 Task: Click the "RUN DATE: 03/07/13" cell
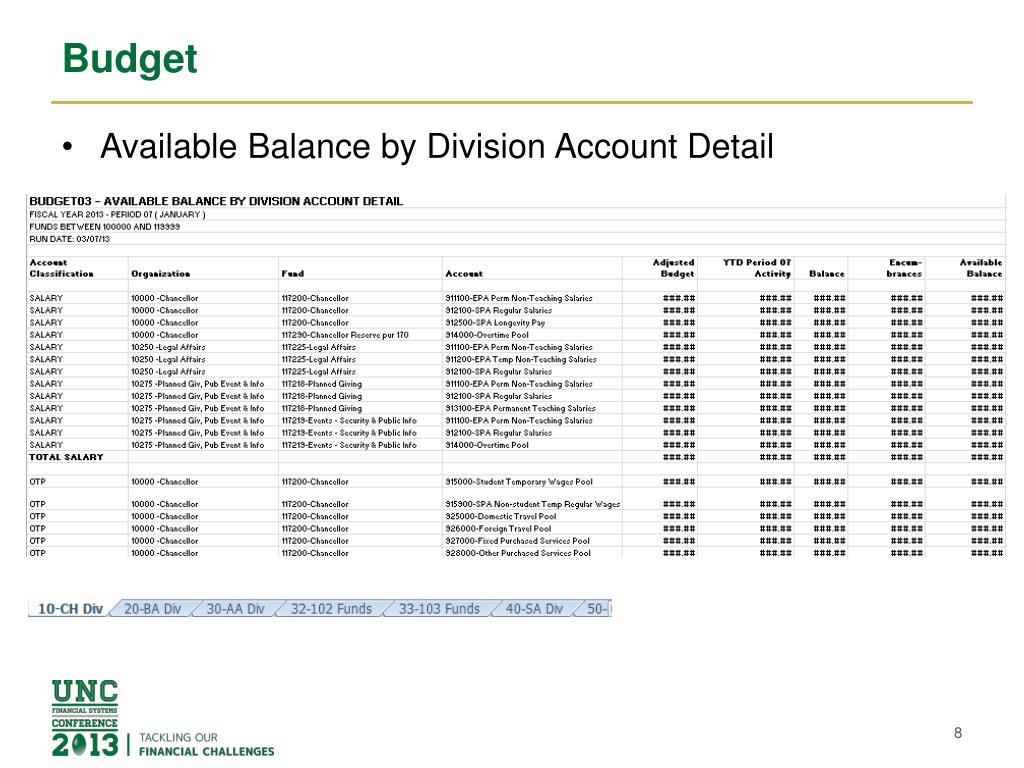click(70, 239)
